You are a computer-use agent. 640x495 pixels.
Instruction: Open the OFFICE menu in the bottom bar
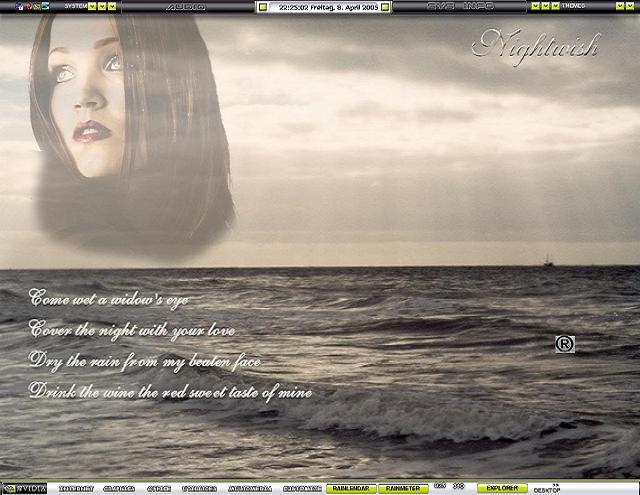(159, 488)
